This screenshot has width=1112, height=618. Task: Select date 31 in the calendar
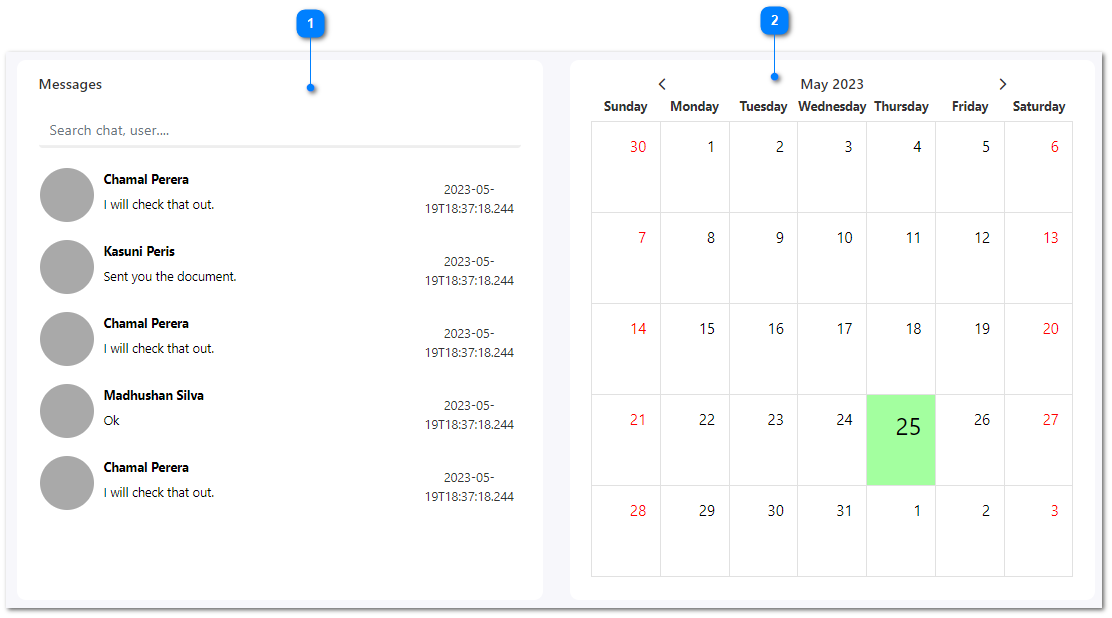pos(832,530)
